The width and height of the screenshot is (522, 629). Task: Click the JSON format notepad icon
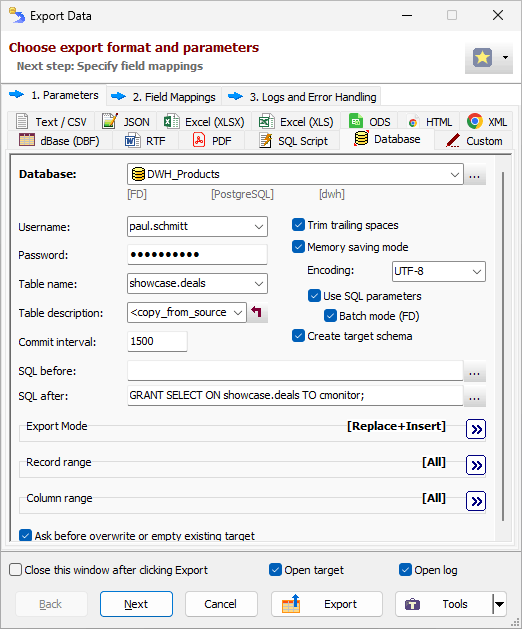tap(110, 121)
